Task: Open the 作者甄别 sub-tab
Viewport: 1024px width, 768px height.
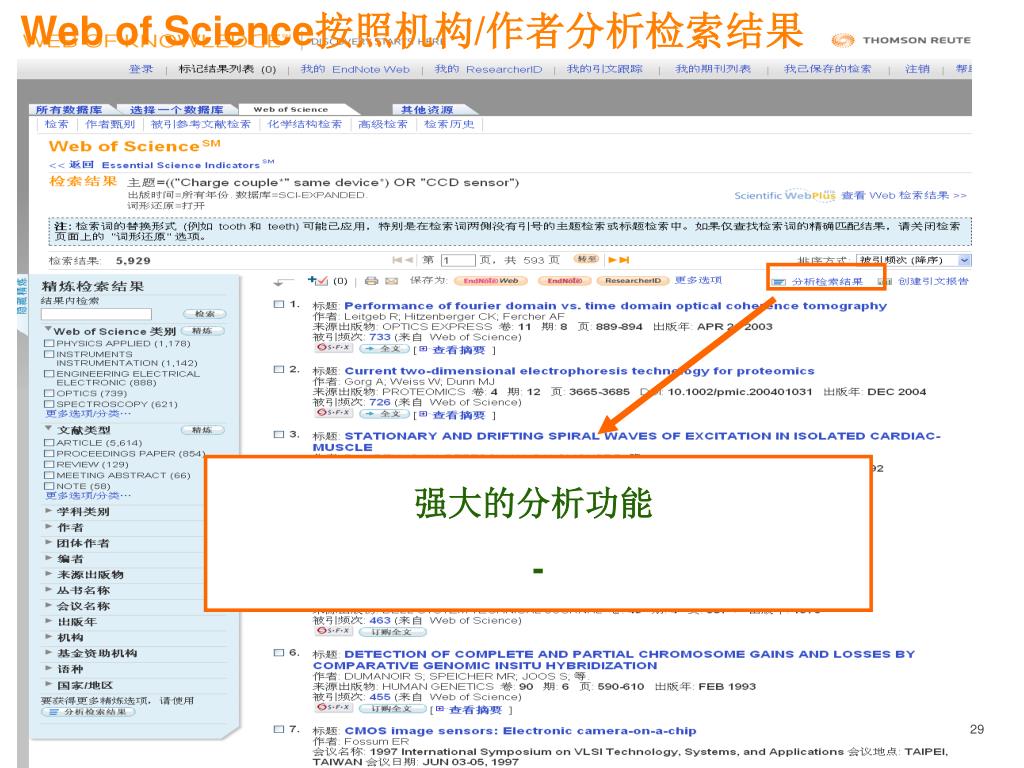Action: pos(110,124)
